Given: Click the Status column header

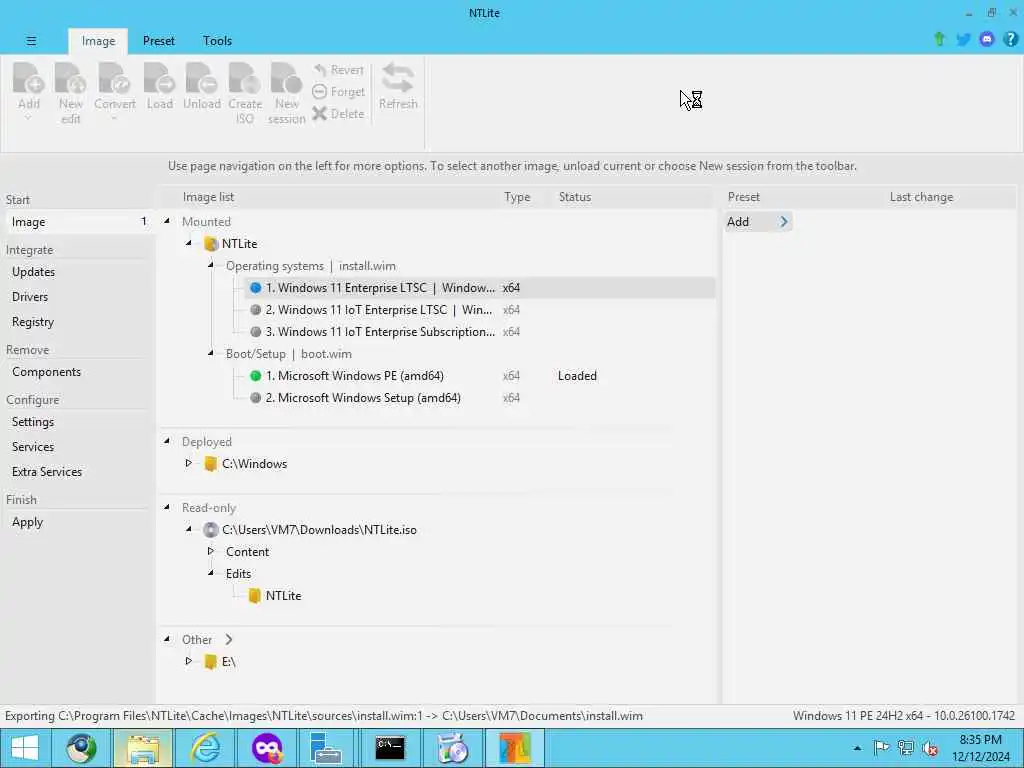Looking at the screenshot, I should pyautogui.click(x=575, y=197).
